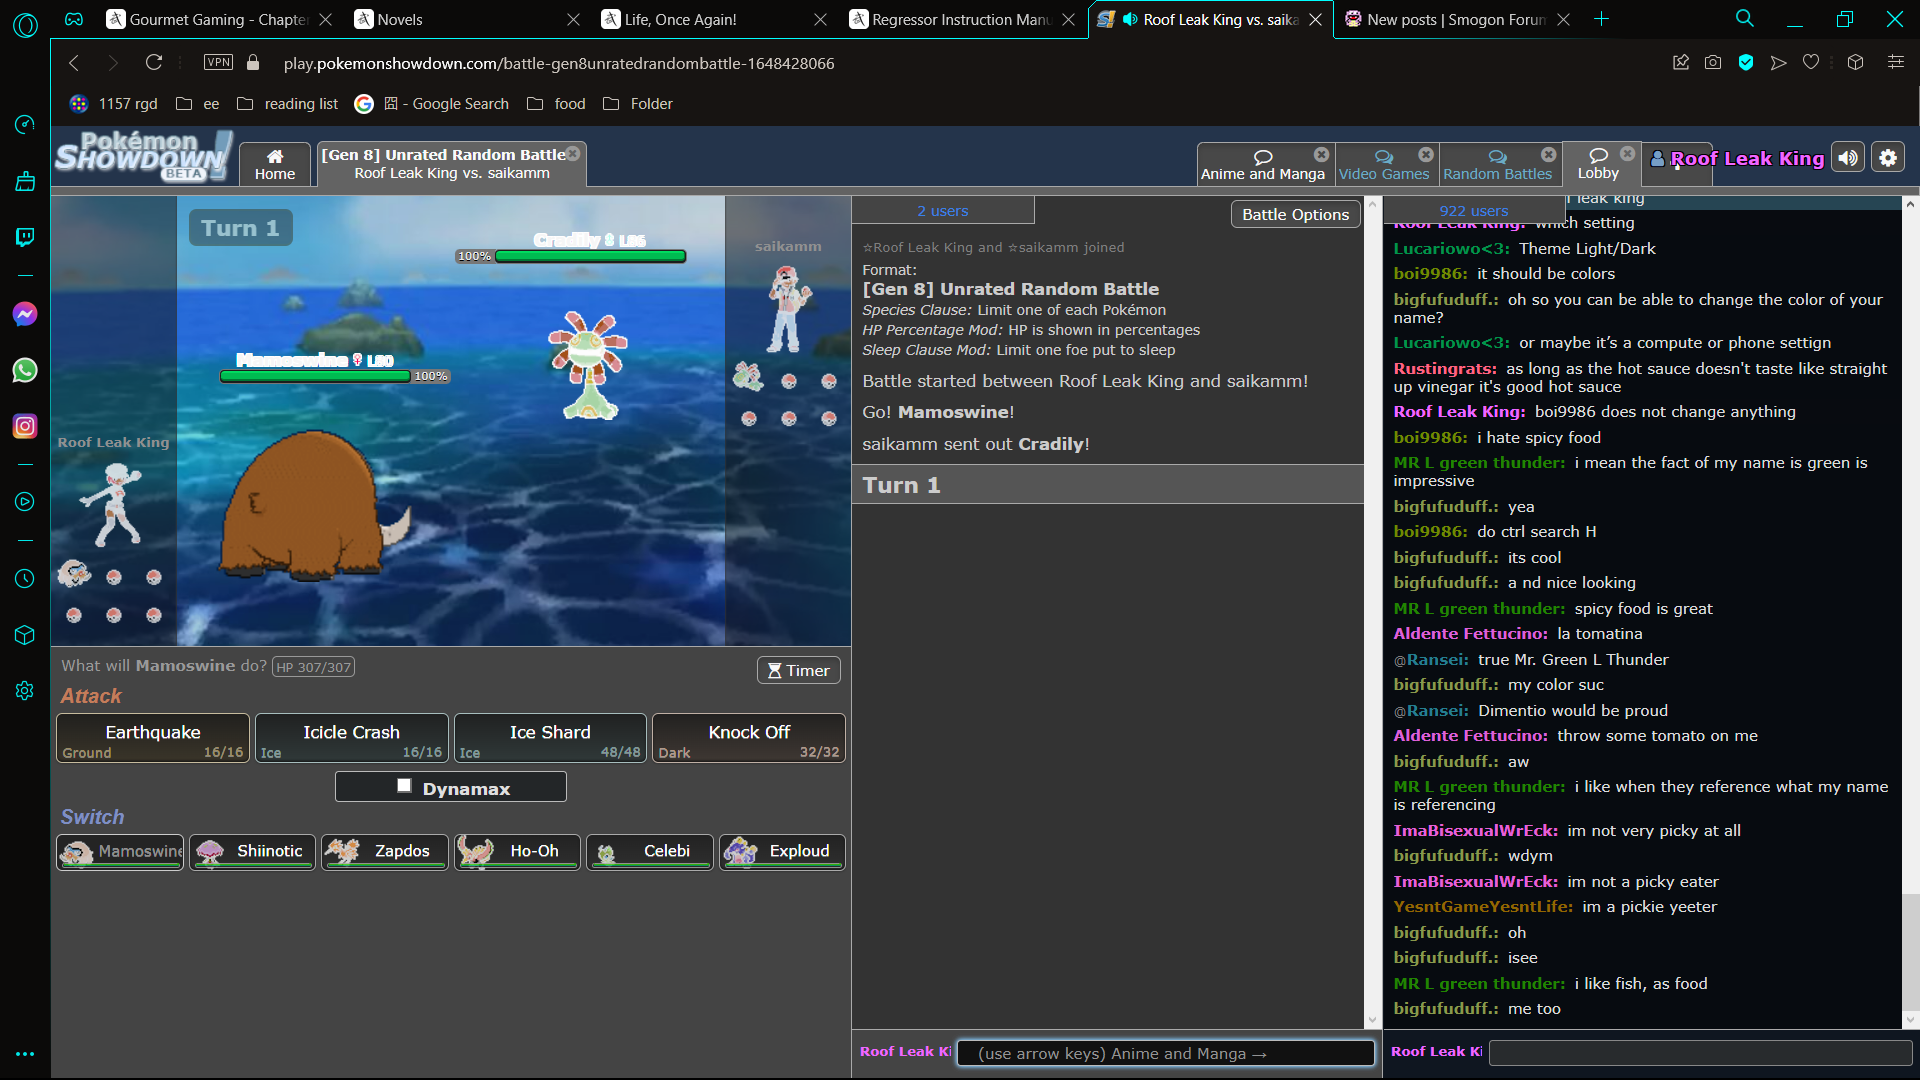Start the battle Timer
Viewport: 1920px width, 1080px height.
point(798,670)
